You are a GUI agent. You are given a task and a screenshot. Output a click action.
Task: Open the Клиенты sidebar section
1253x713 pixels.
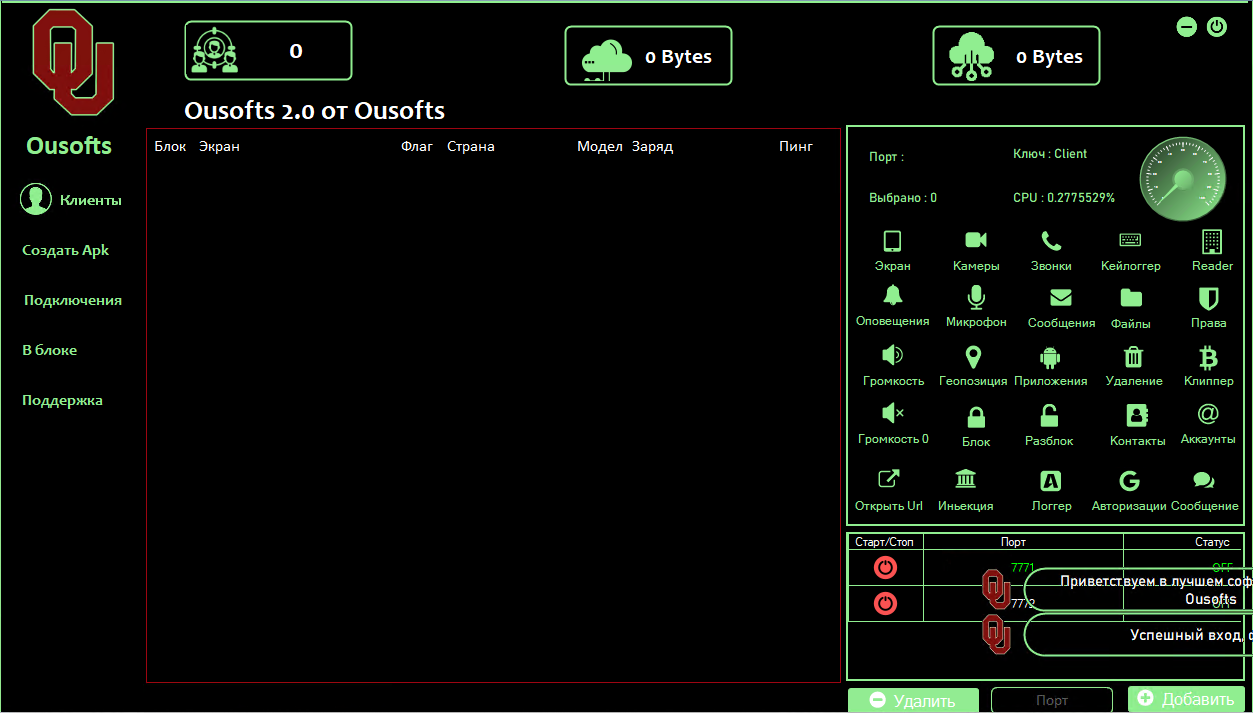tap(71, 200)
